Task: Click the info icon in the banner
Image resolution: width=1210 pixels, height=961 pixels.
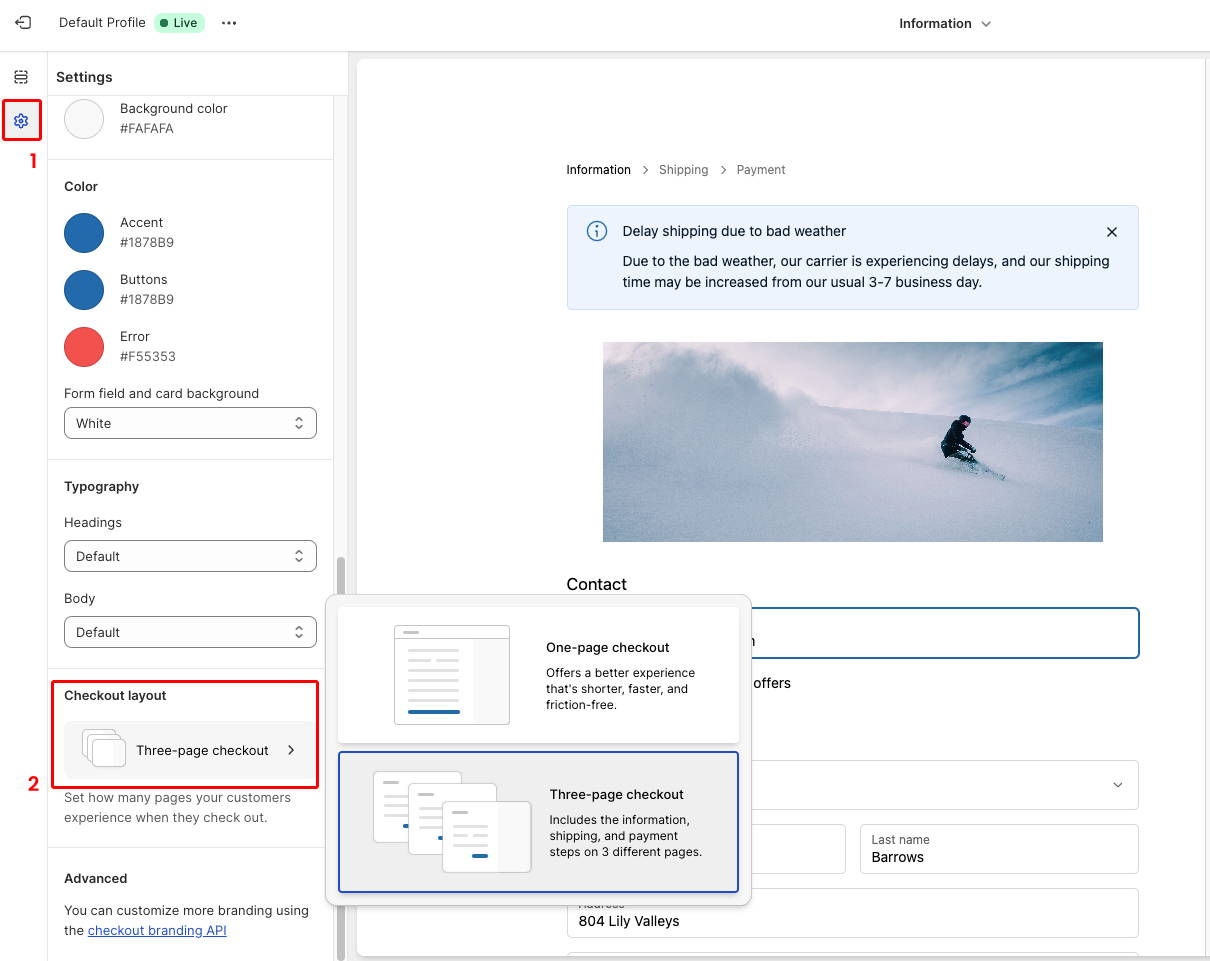Action: click(597, 232)
